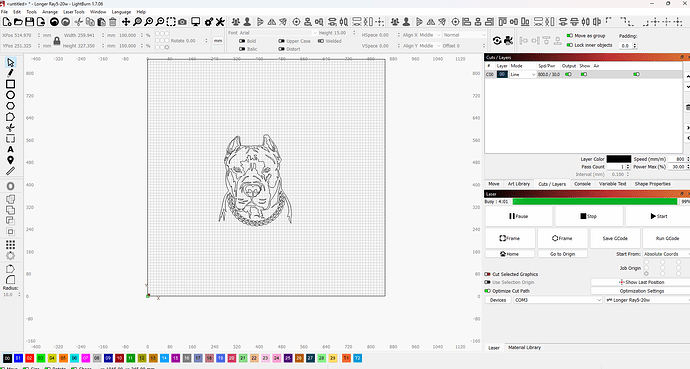Open the Start From Absolute Coords dropdown
This screenshot has height=369, width=690.
(x=666, y=254)
